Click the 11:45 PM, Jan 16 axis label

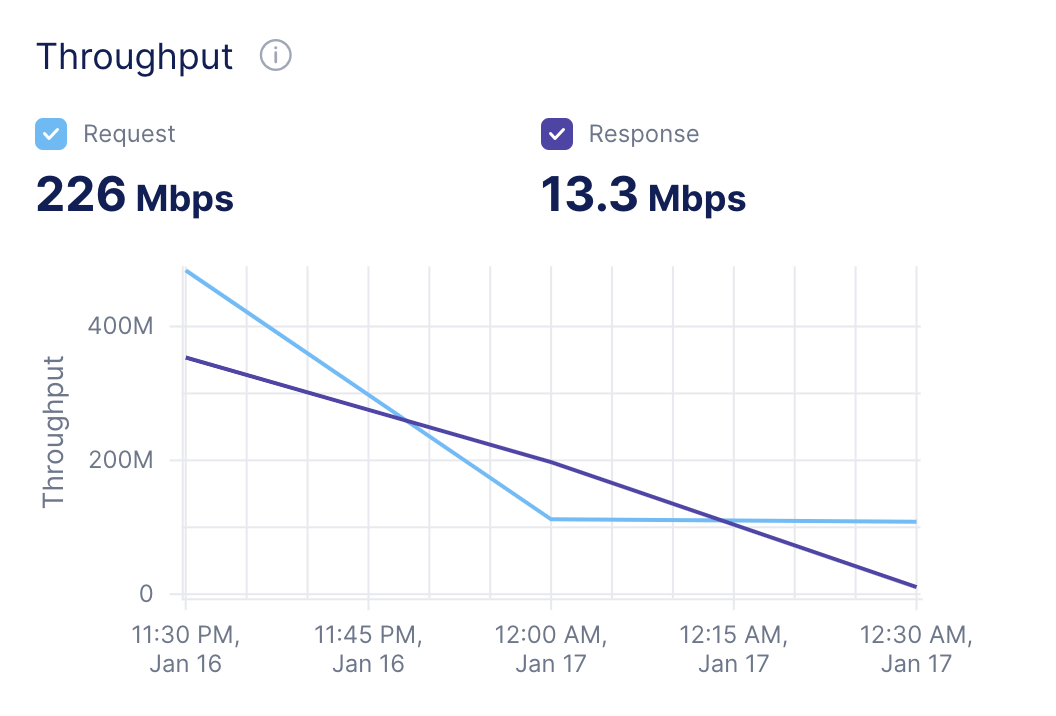pyautogui.click(x=368, y=649)
